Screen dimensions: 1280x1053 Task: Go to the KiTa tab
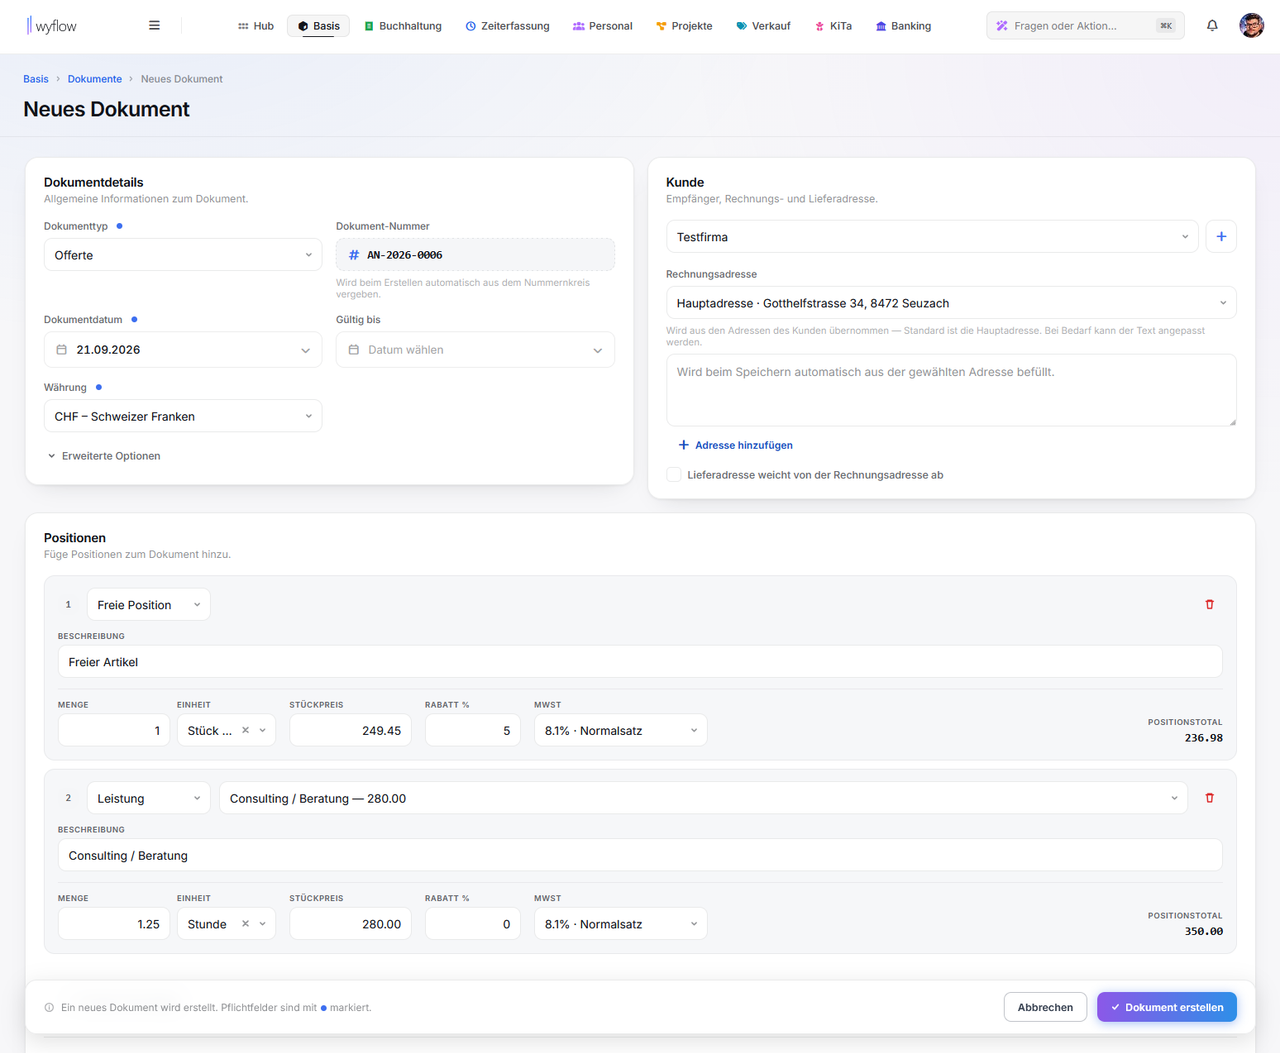coord(833,26)
